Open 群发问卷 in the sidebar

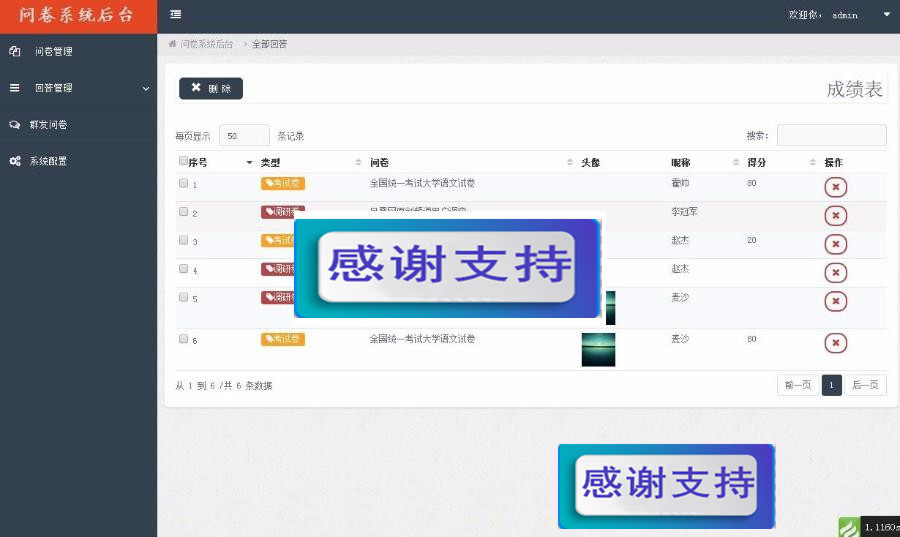point(48,125)
